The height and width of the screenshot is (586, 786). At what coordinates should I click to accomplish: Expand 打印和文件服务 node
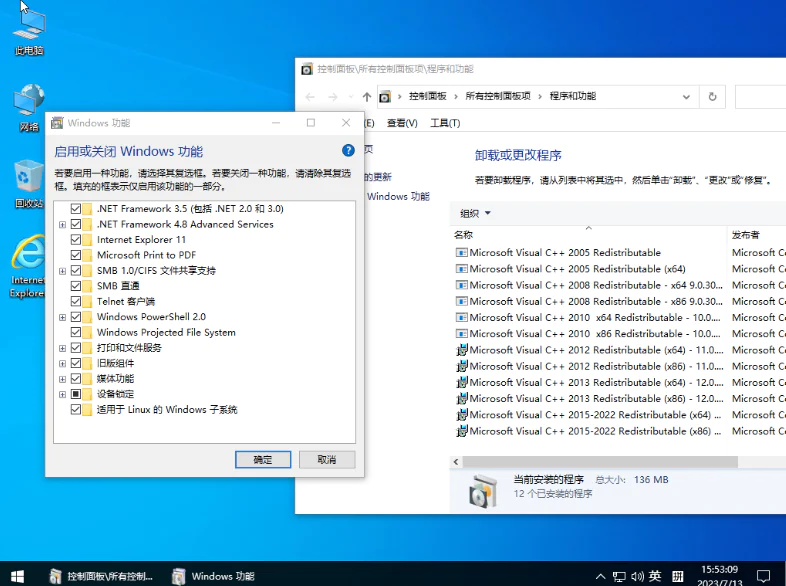pos(62,348)
